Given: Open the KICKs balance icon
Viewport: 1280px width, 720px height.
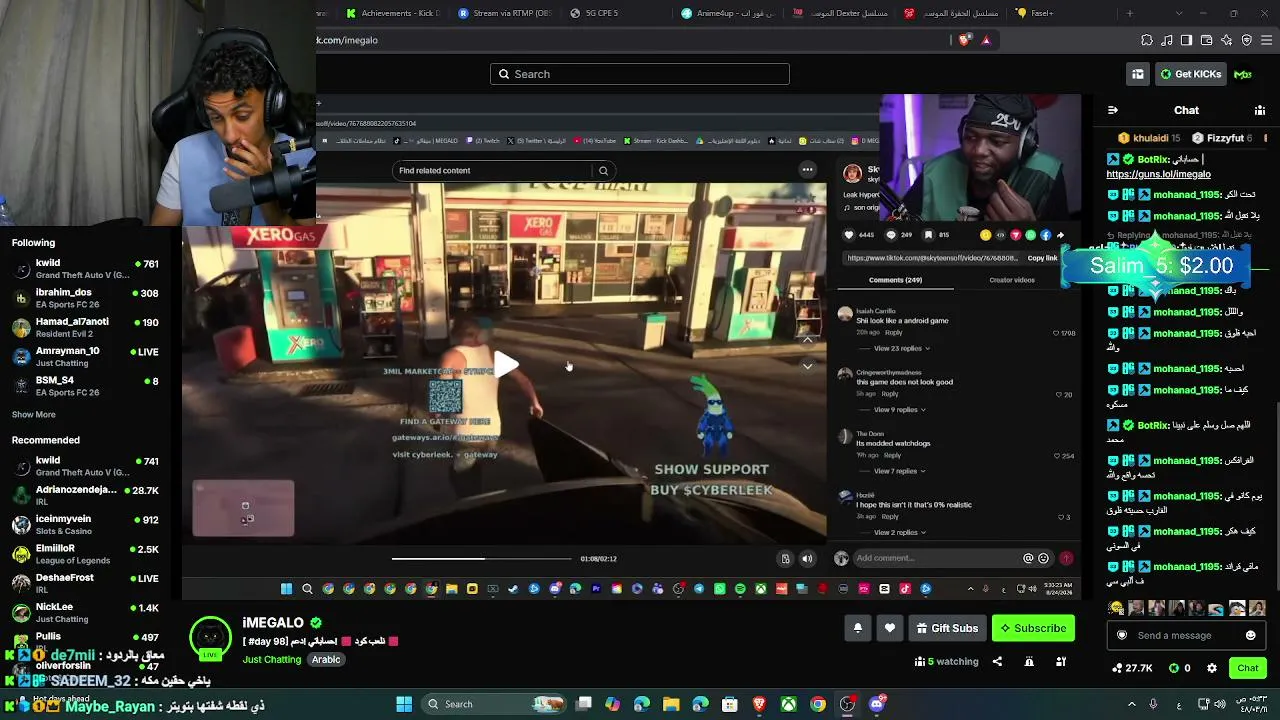Looking at the screenshot, I should (x=1180, y=668).
